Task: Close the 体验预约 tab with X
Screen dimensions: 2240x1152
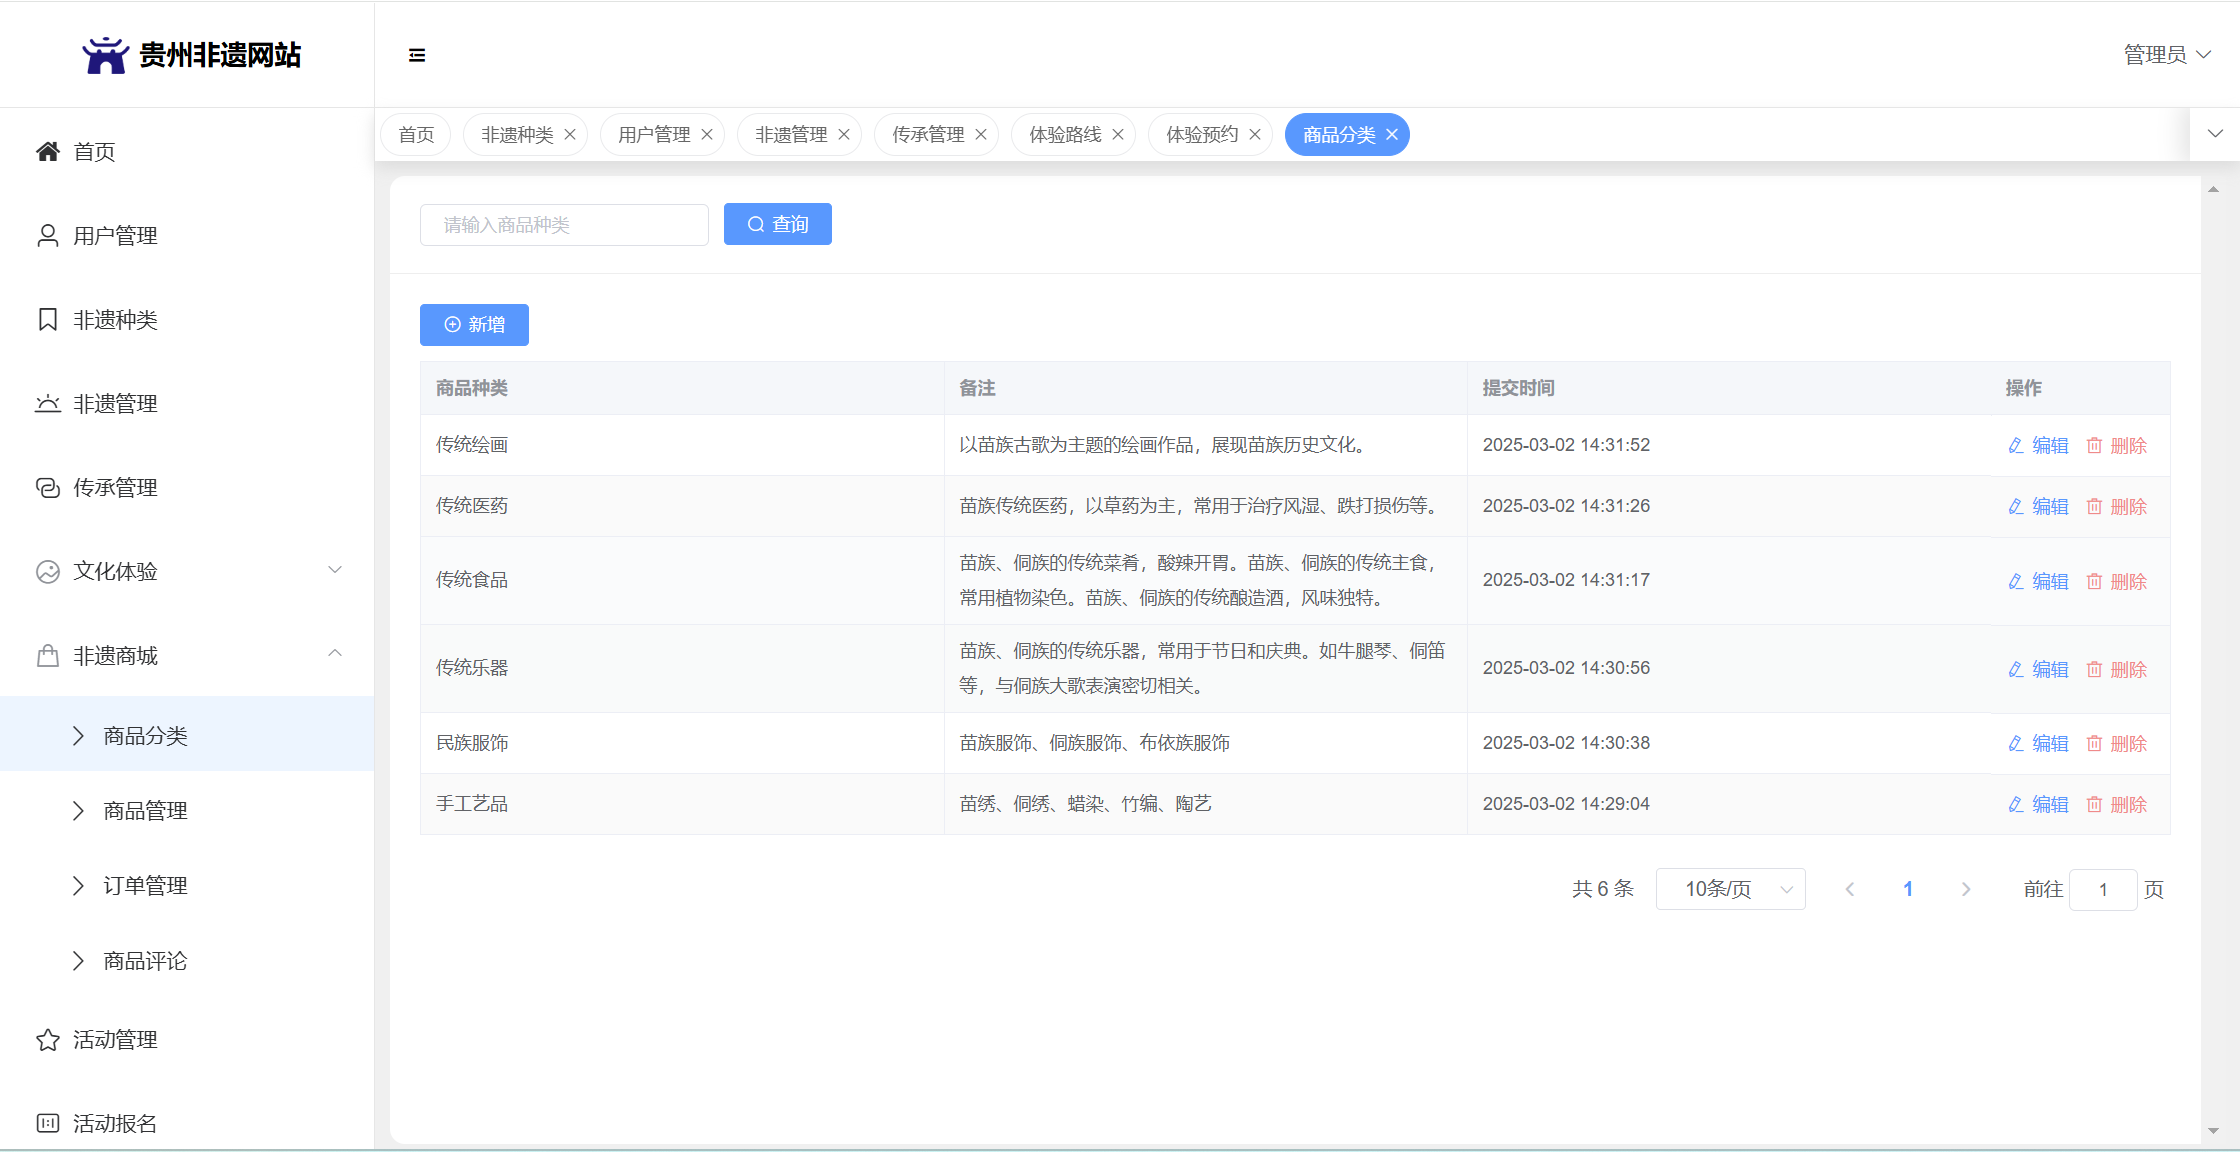Action: (x=1255, y=135)
